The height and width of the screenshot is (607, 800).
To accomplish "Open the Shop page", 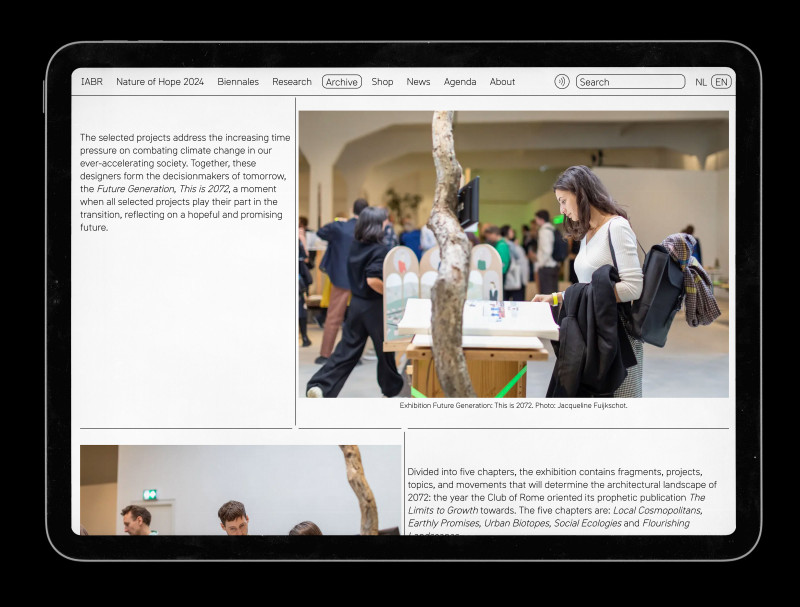I will pos(382,82).
